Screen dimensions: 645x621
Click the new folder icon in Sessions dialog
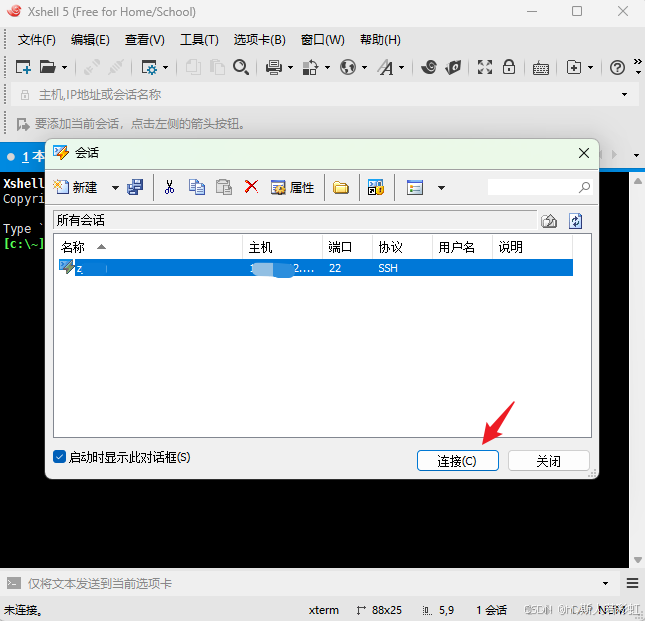coord(341,188)
